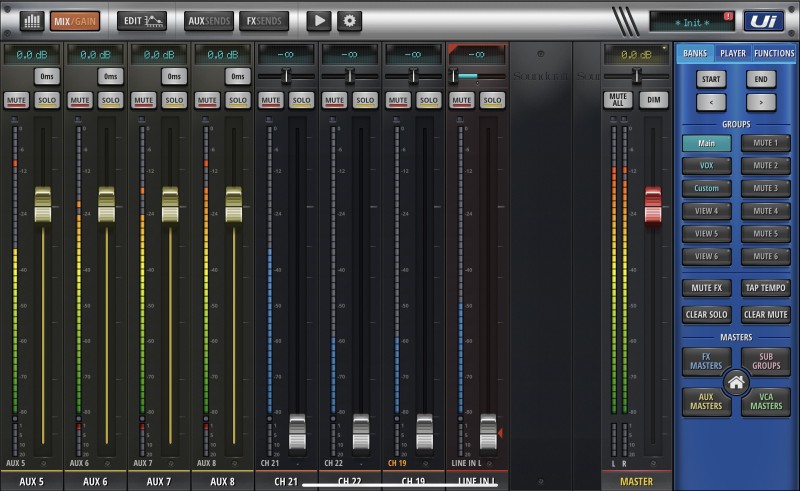Mute the AUX 5 channel

(x=16, y=100)
